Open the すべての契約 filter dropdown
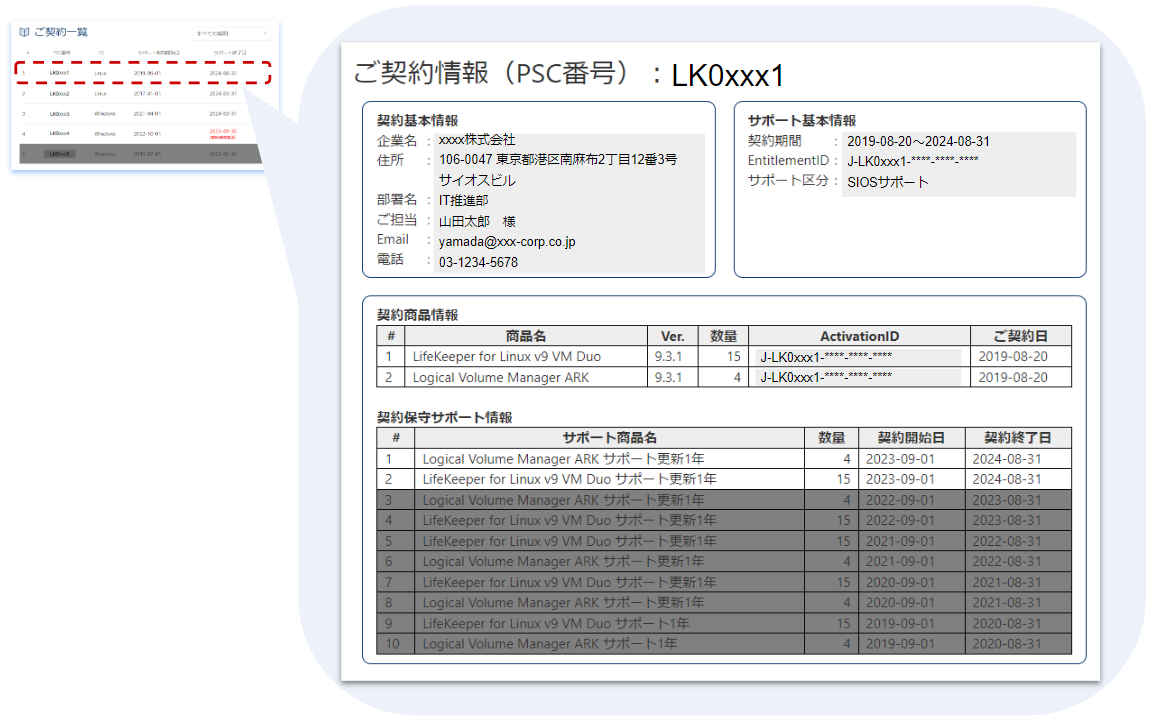Screen dimensions: 1151x719 coord(231,33)
